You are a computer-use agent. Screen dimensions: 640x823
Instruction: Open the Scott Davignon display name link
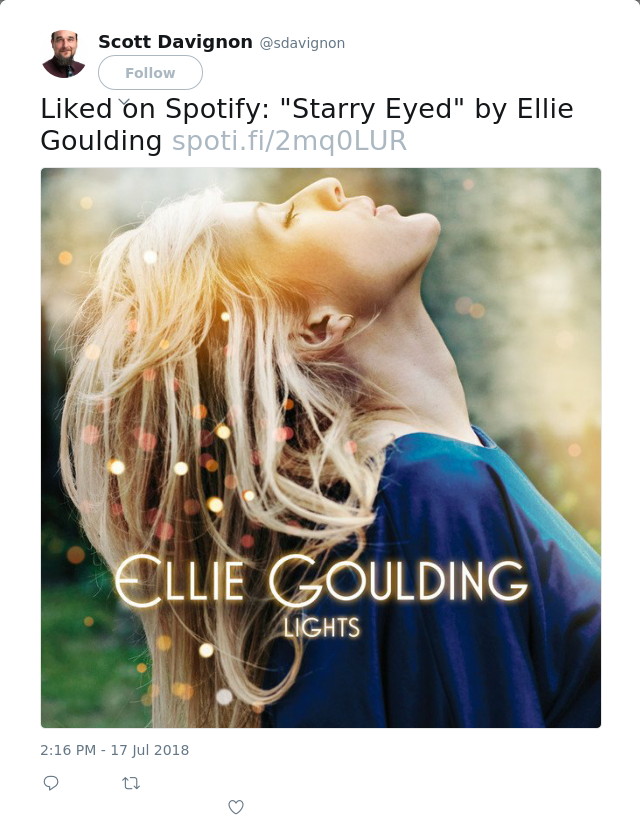pyautogui.click(x=175, y=41)
